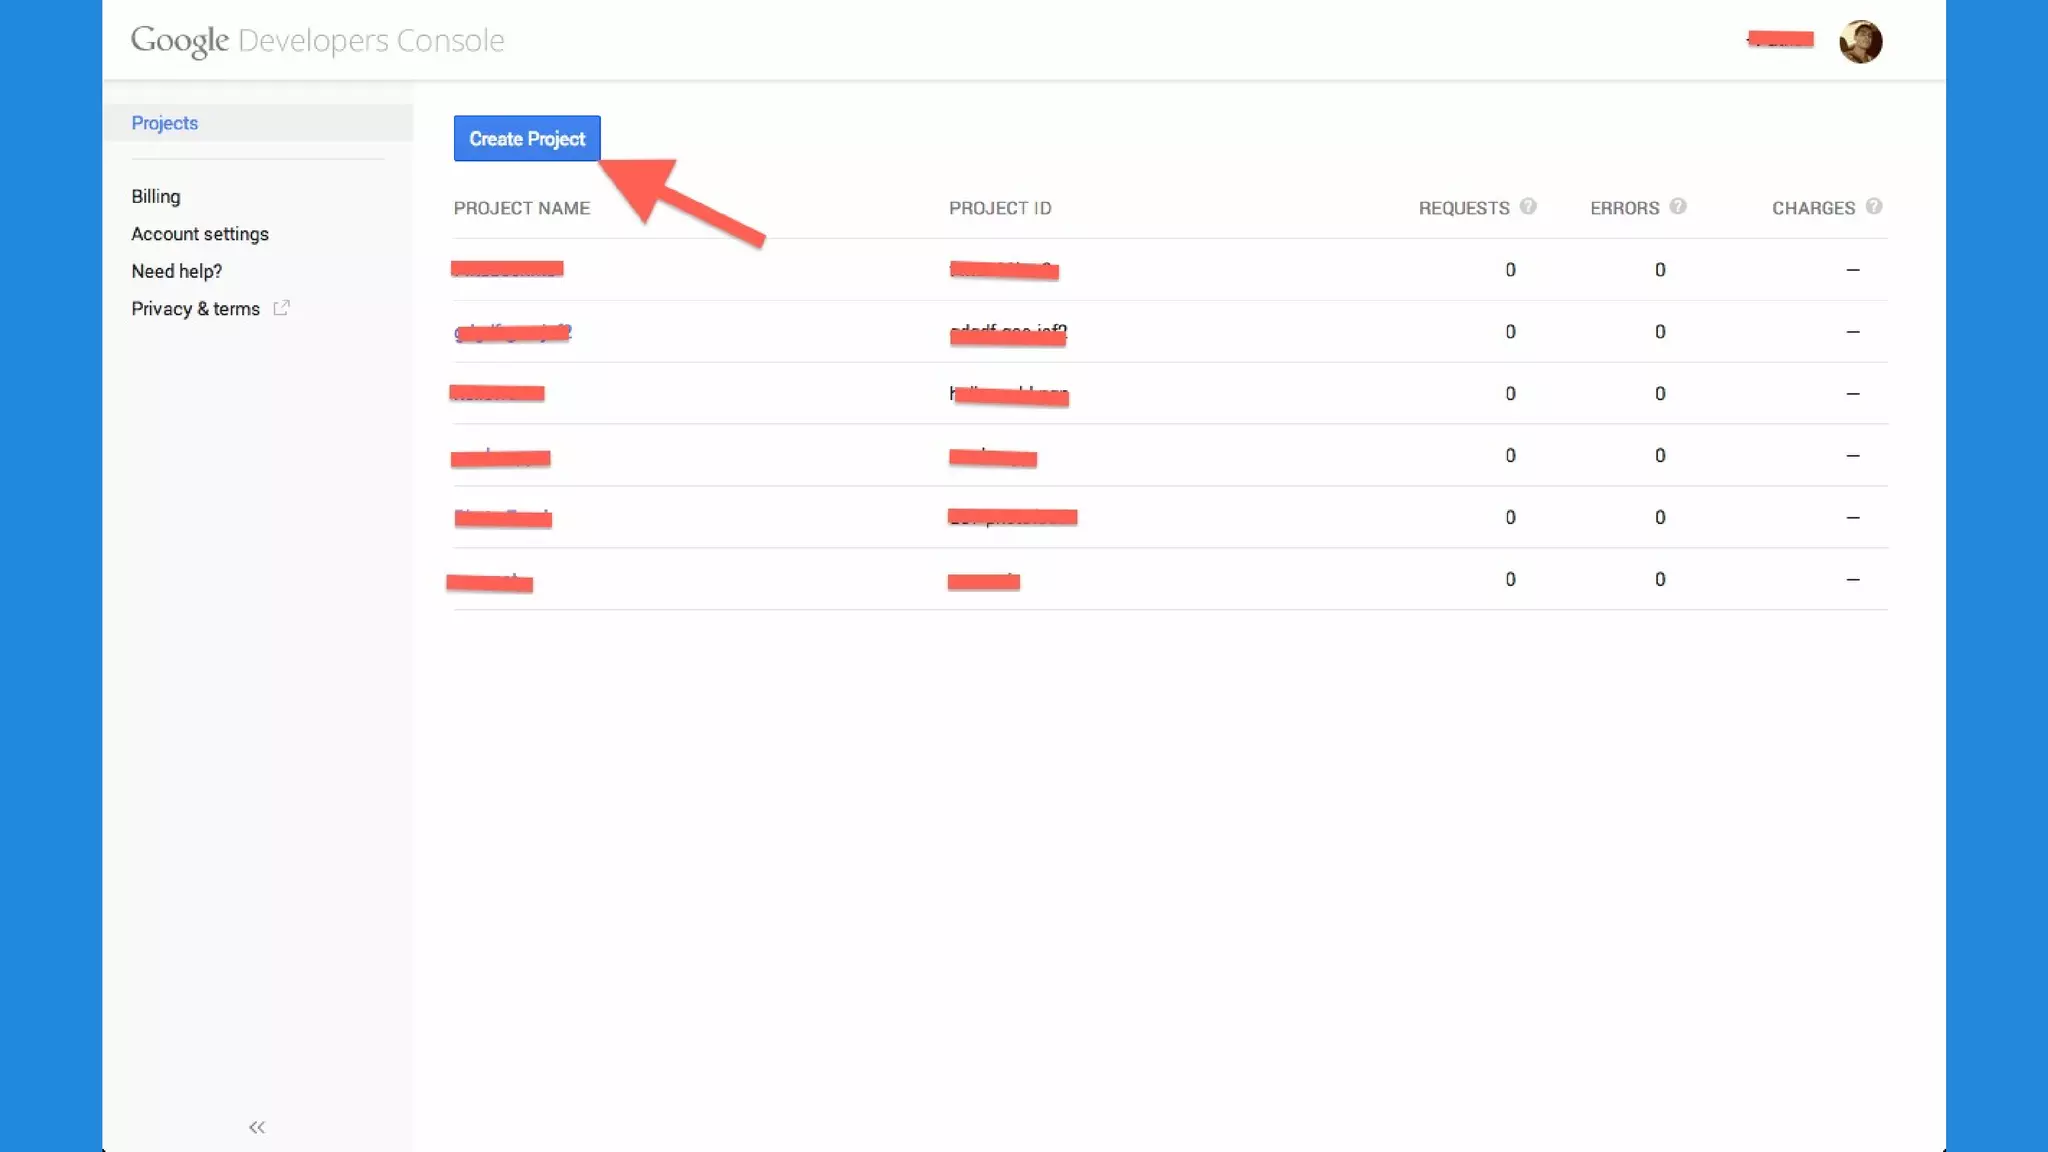
Task: Click the Requests help question icon
Action: point(1528,206)
